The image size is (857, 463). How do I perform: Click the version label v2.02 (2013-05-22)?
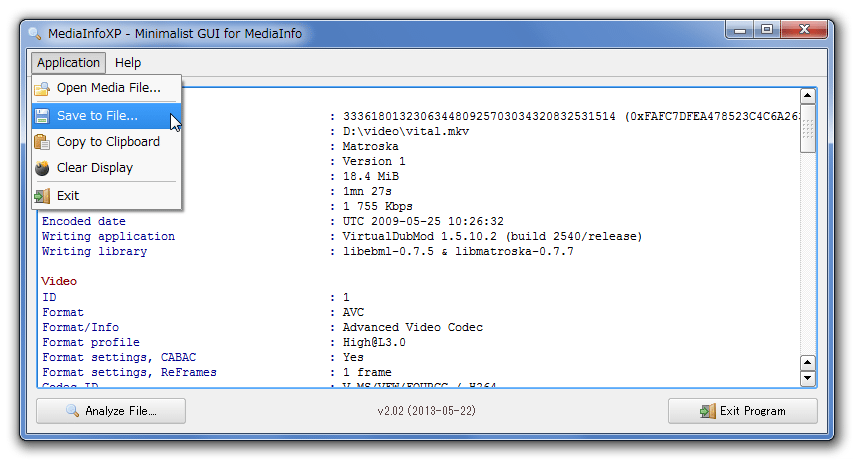tap(426, 411)
